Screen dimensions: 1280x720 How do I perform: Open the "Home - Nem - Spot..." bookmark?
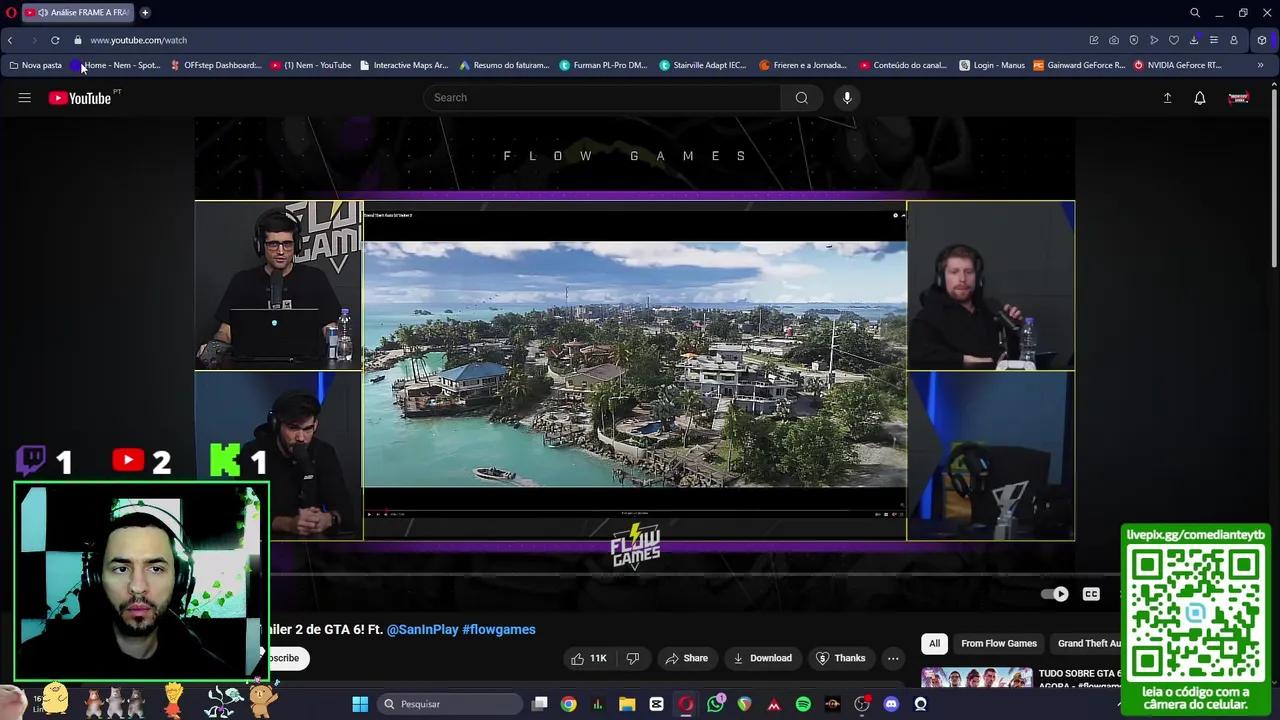point(115,65)
